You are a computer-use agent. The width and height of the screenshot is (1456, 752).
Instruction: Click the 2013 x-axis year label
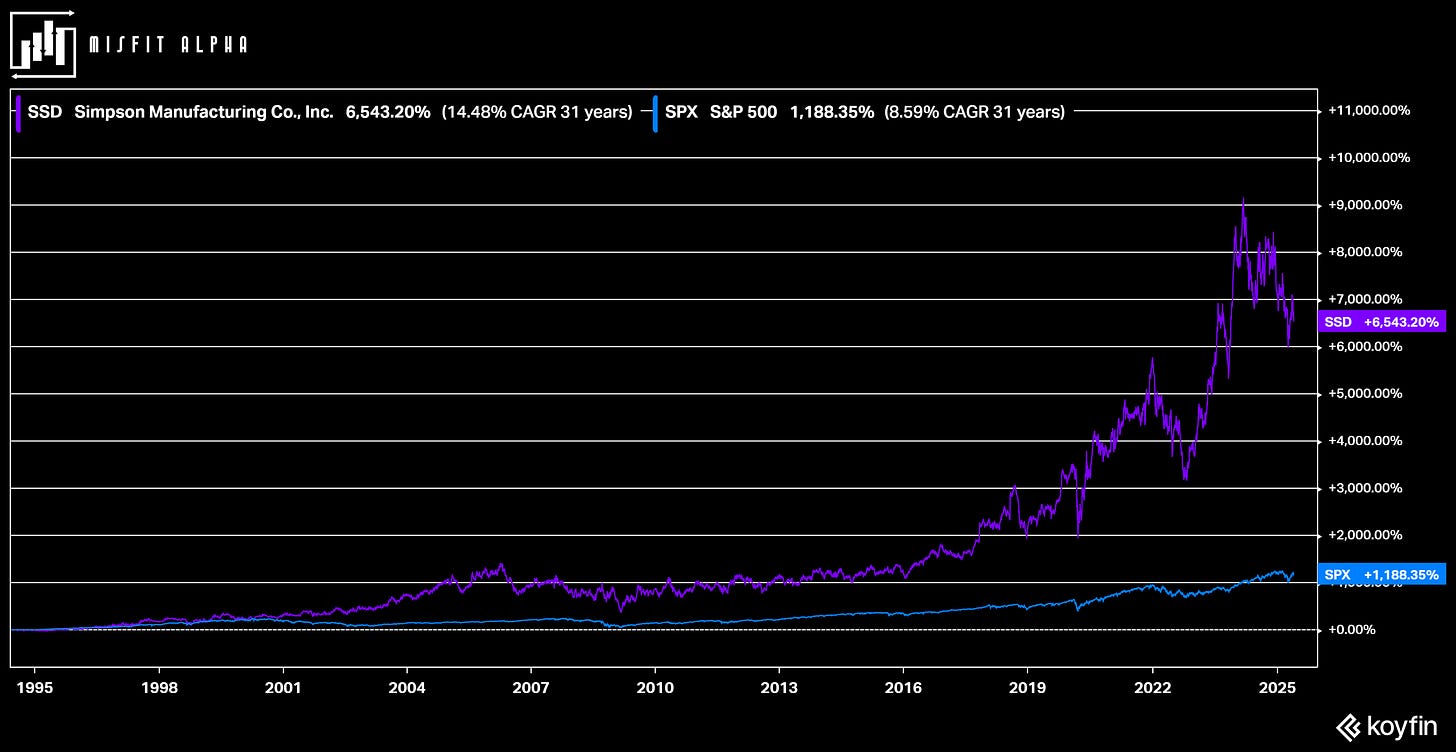779,688
